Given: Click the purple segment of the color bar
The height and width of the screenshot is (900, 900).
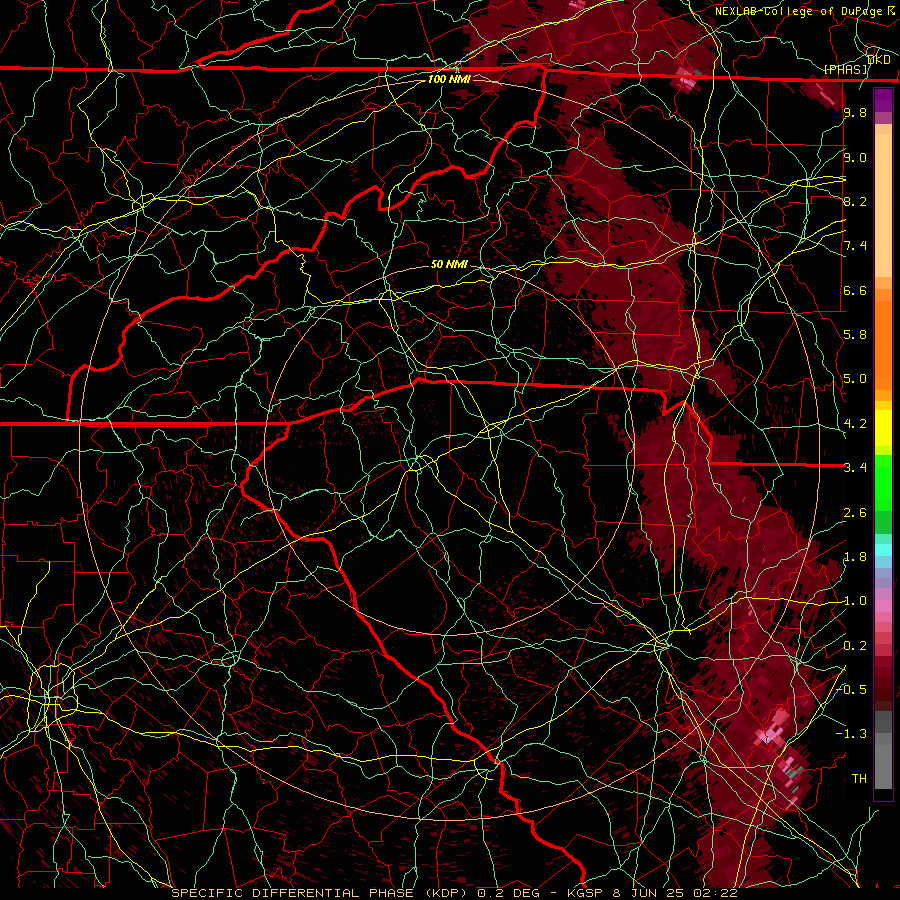Looking at the screenshot, I should (x=883, y=100).
